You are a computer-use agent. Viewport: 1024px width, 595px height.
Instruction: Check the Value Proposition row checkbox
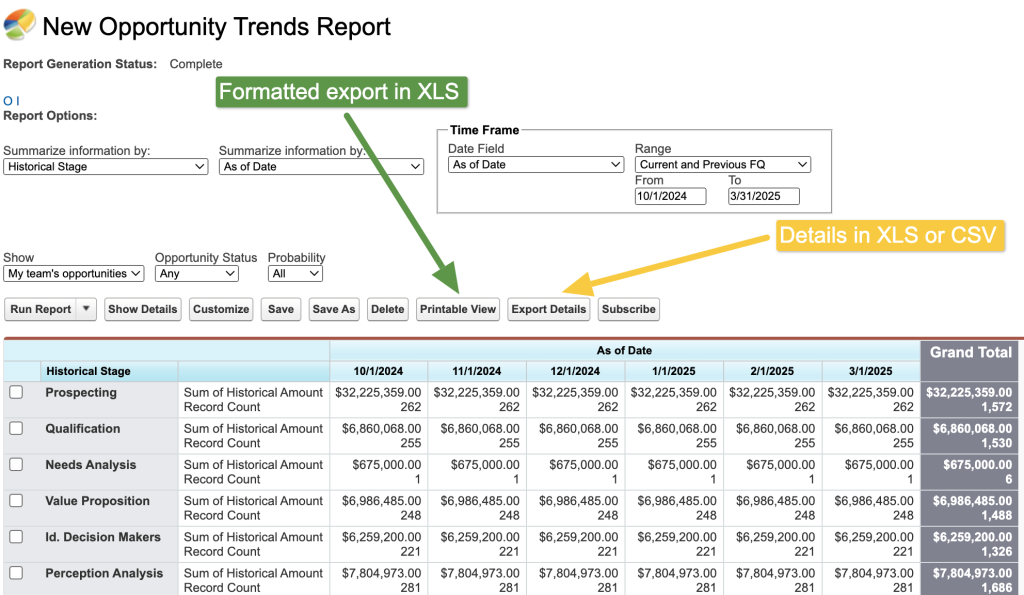[16, 500]
